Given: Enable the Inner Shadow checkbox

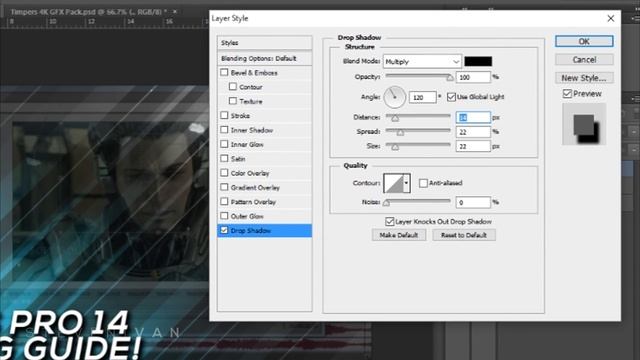Looking at the screenshot, I should pos(224,130).
